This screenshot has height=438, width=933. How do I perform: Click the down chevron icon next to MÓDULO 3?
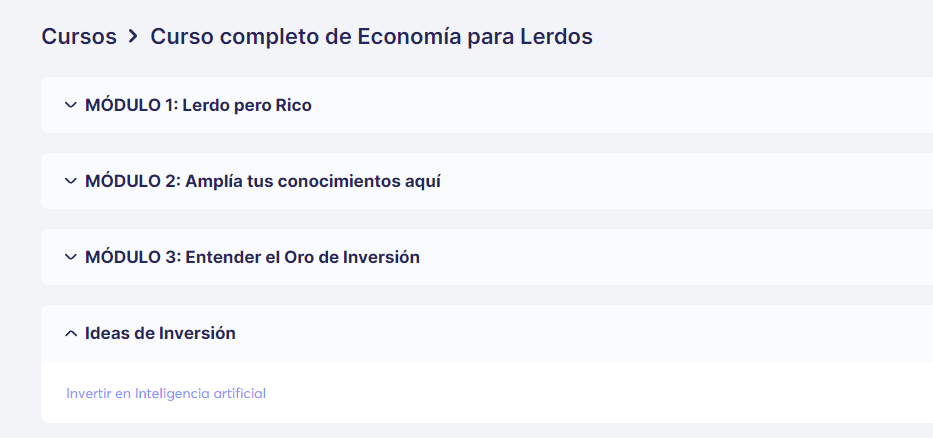coord(71,257)
